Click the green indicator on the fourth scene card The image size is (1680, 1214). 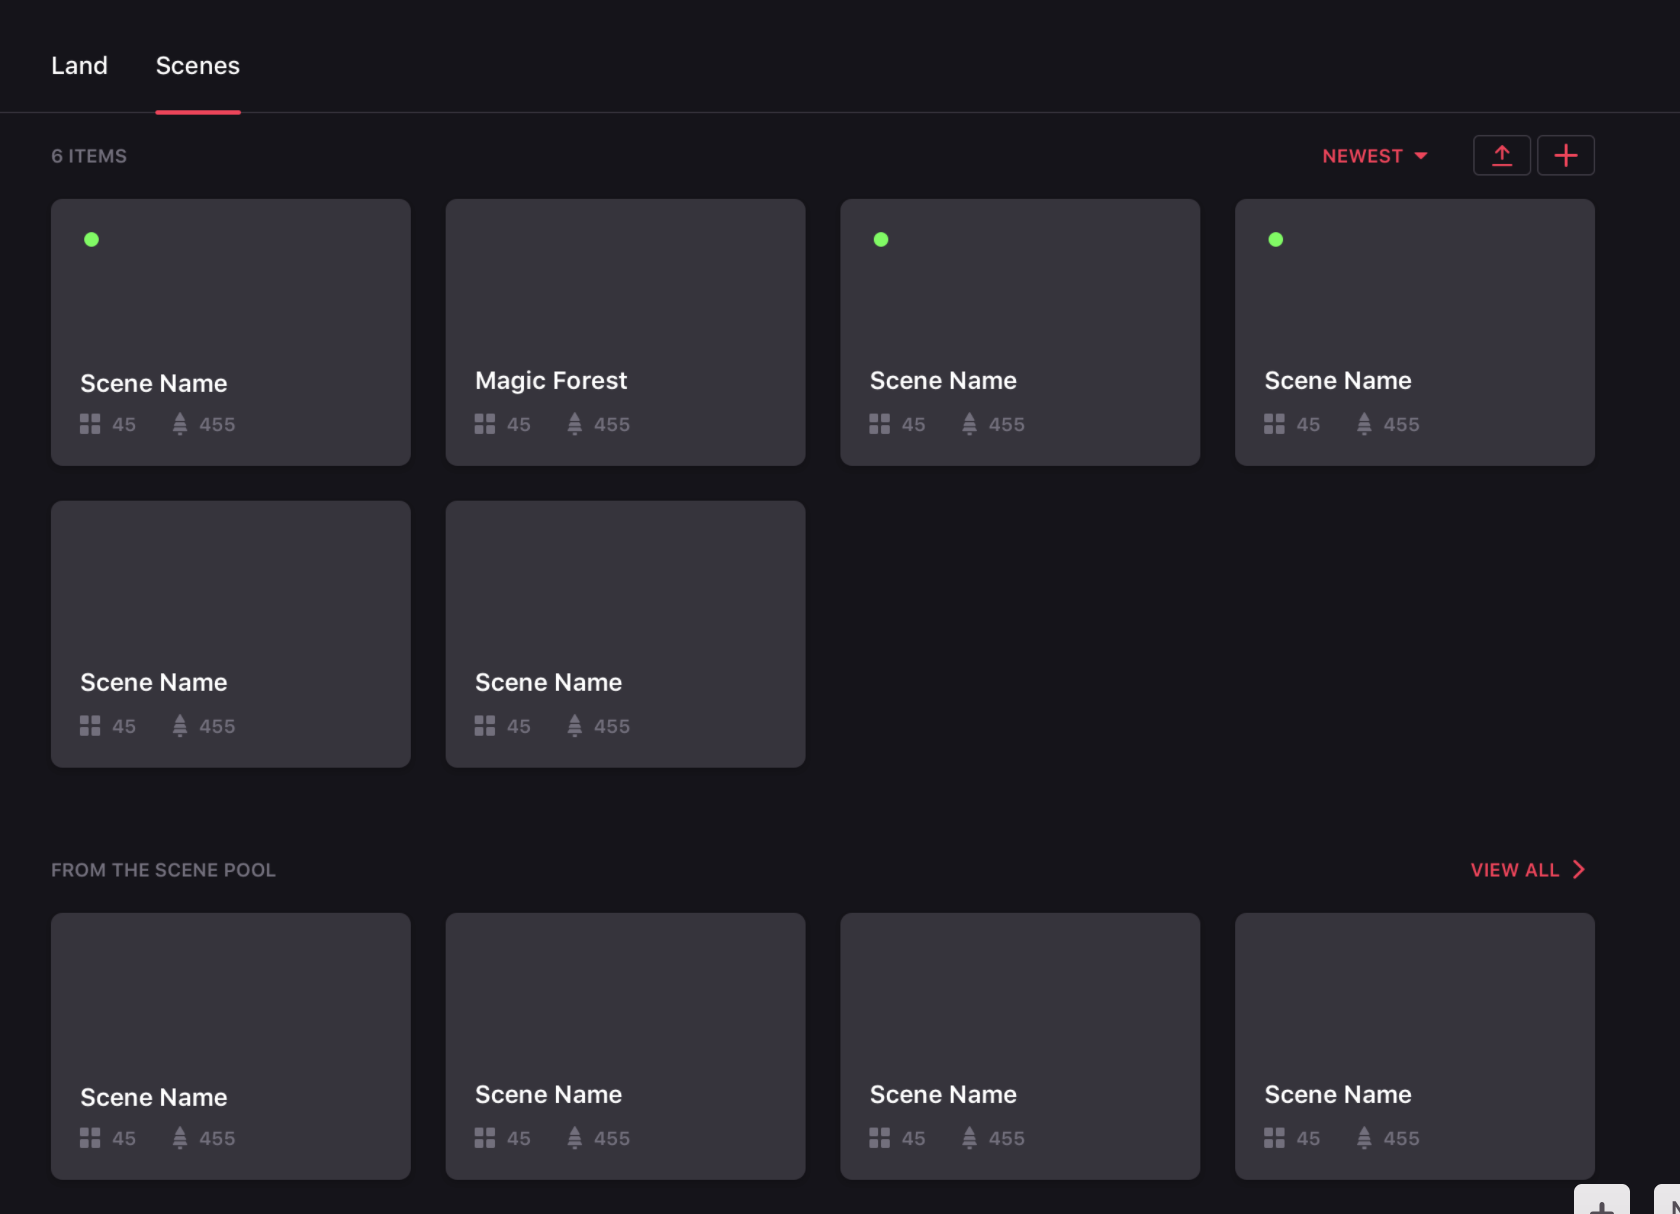pos(1276,239)
